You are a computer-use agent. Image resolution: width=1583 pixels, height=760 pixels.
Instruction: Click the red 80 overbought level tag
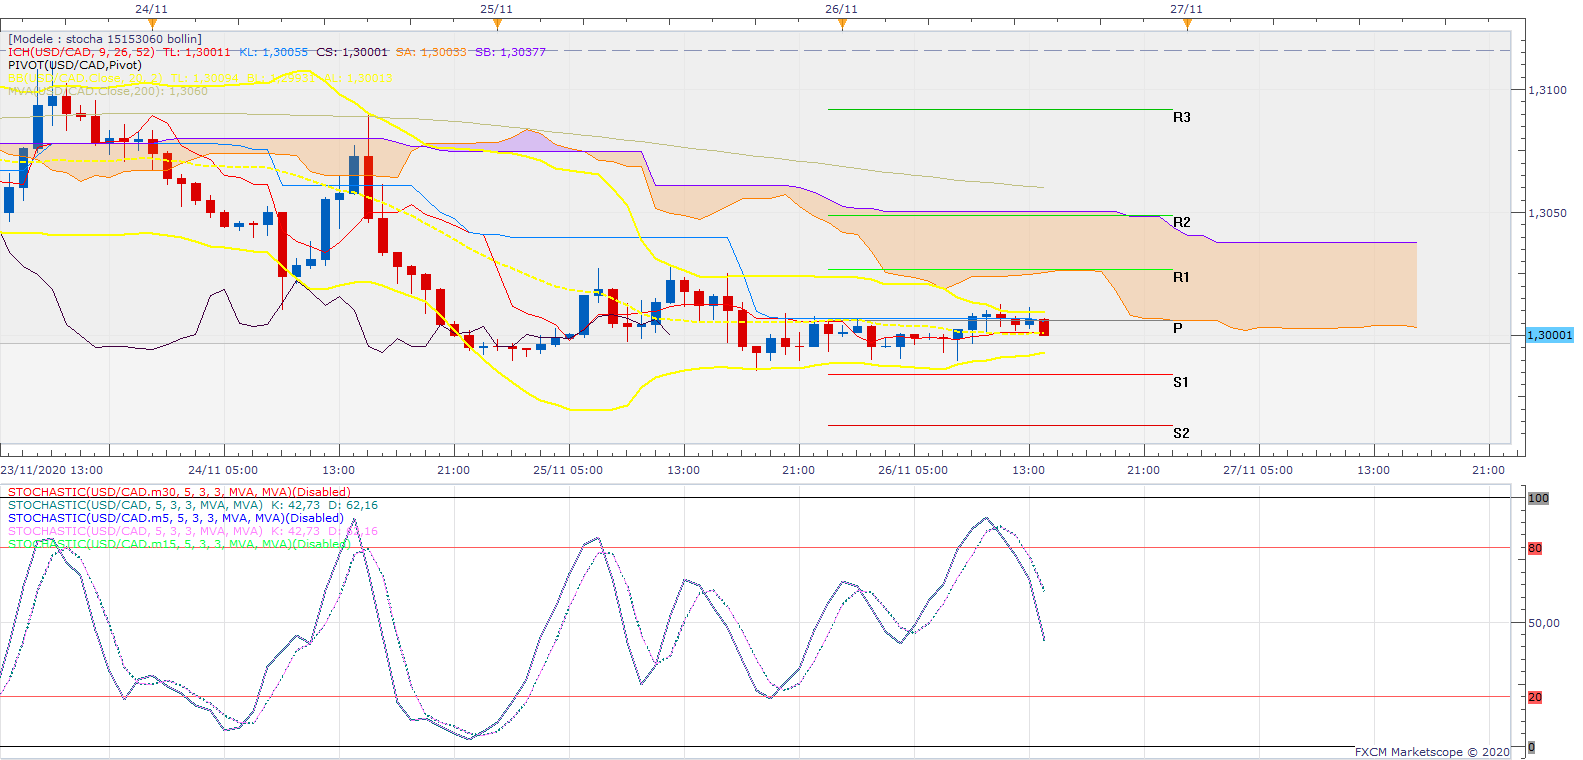[1535, 548]
